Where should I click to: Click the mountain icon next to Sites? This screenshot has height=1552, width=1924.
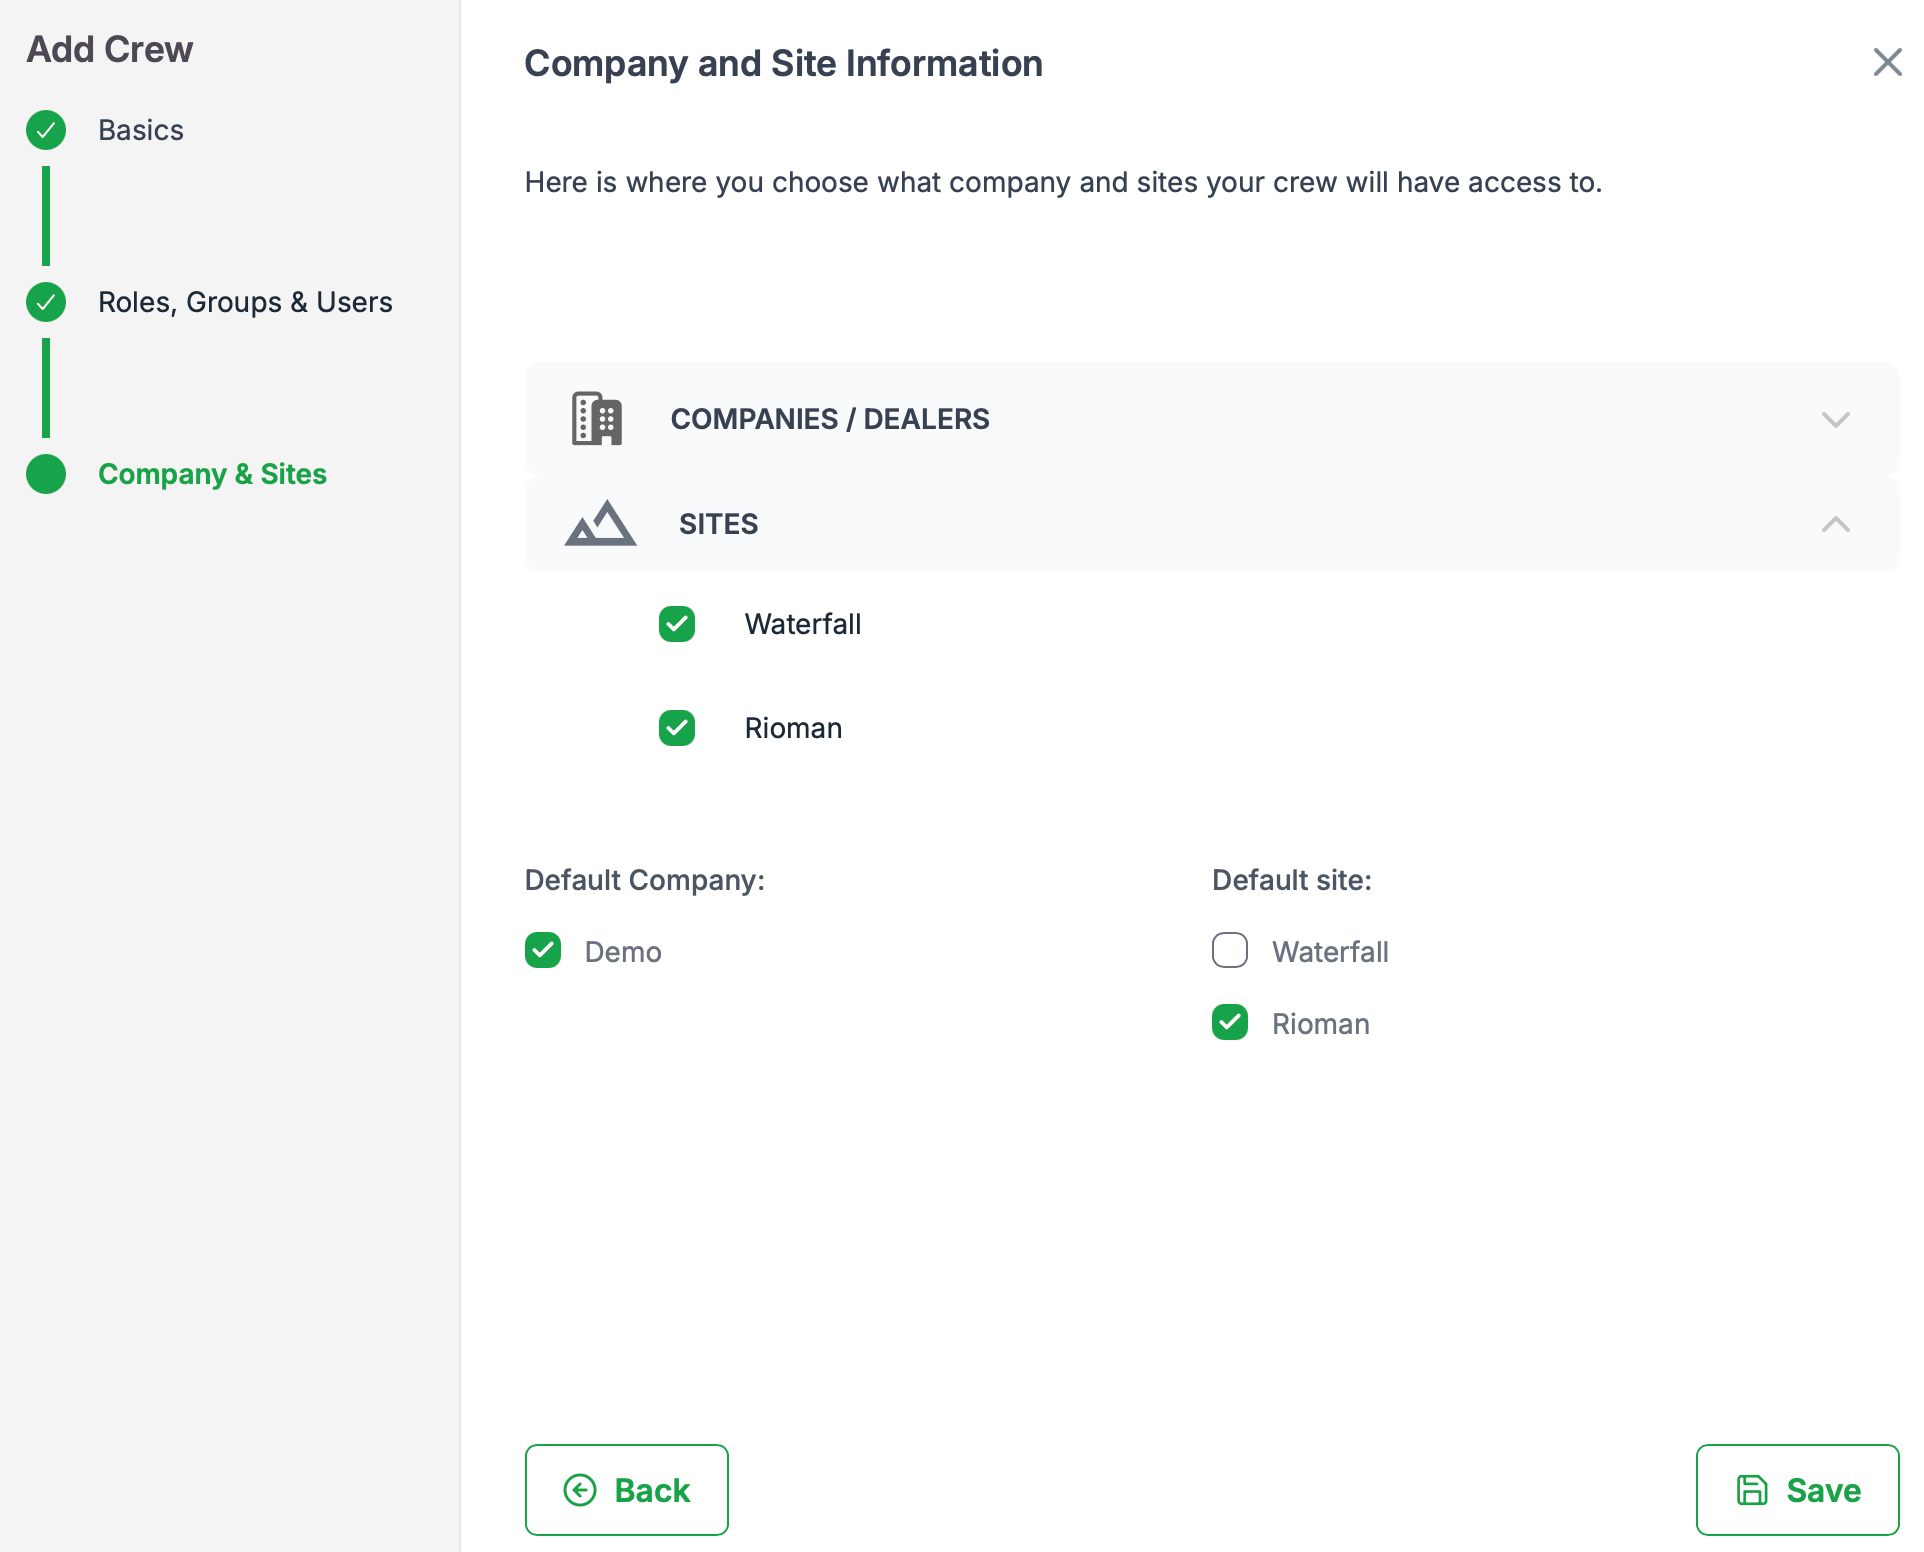click(x=600, y=523)
